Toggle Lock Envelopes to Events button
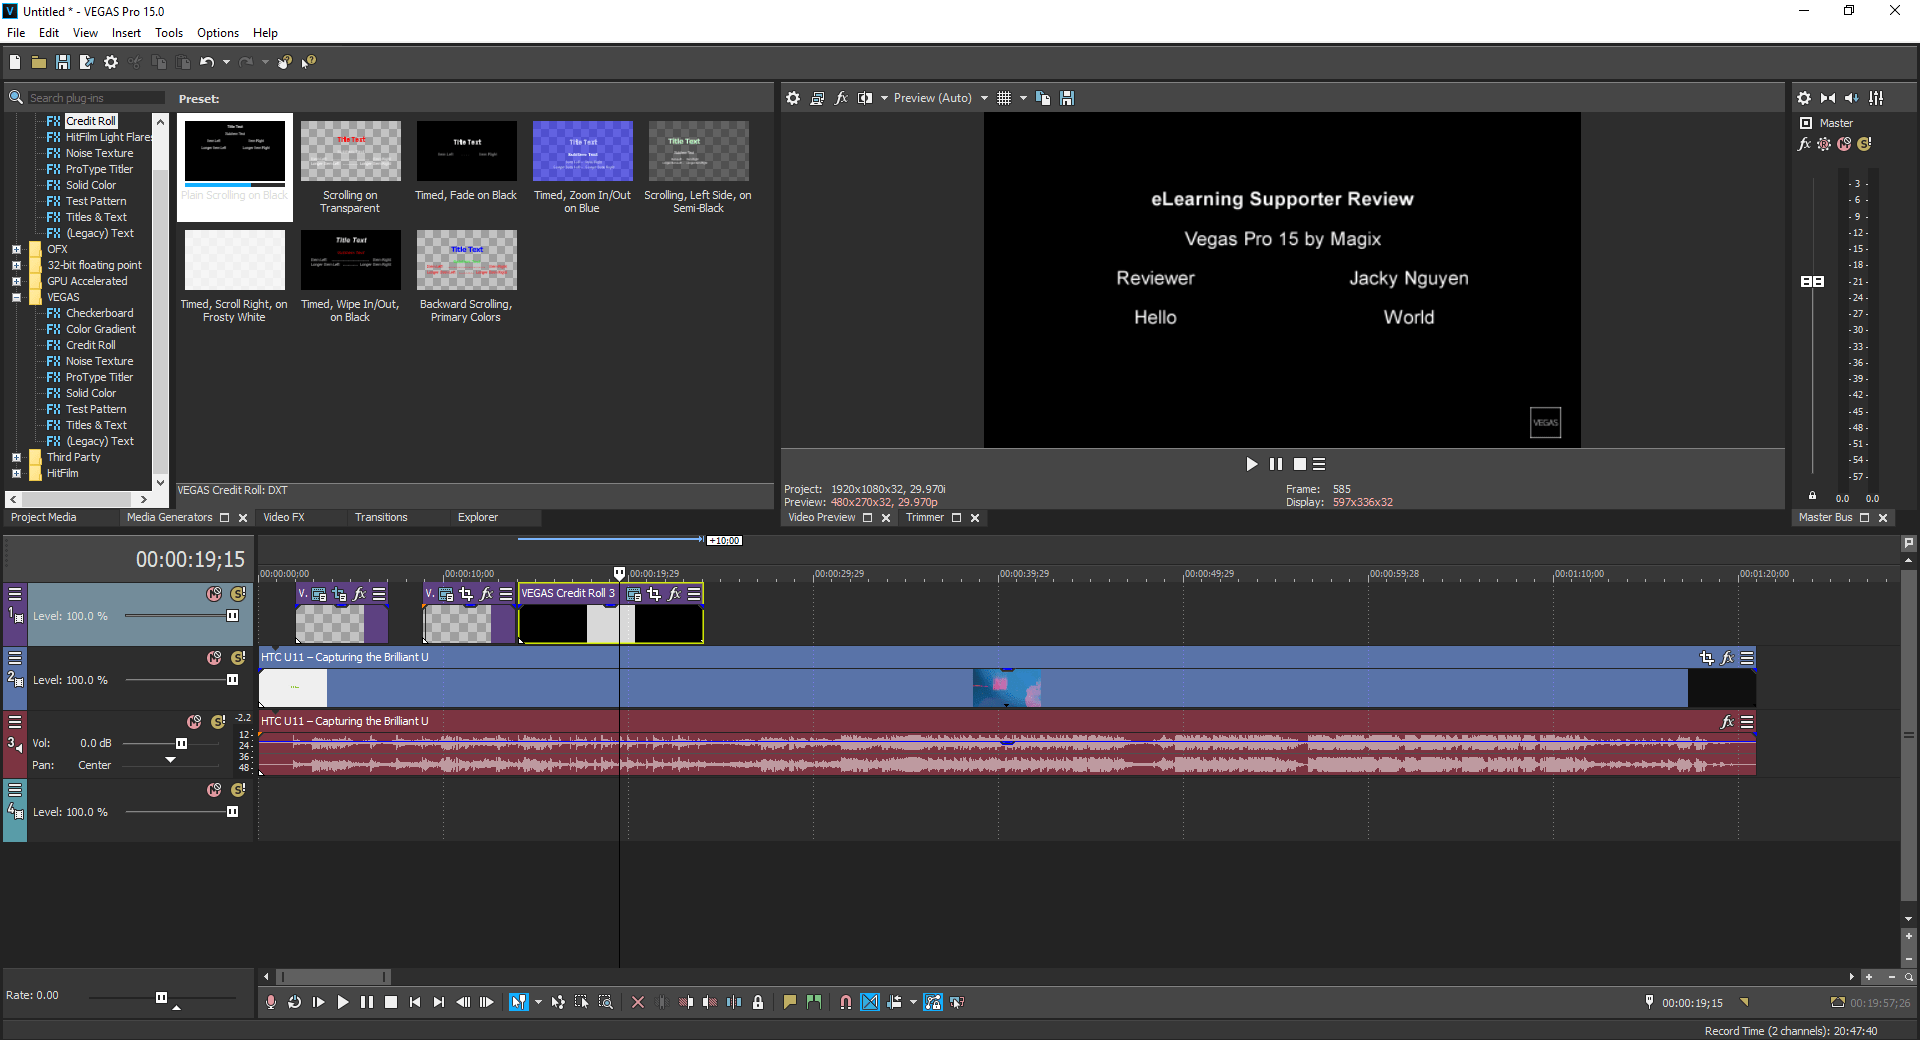 (933, 1002)
